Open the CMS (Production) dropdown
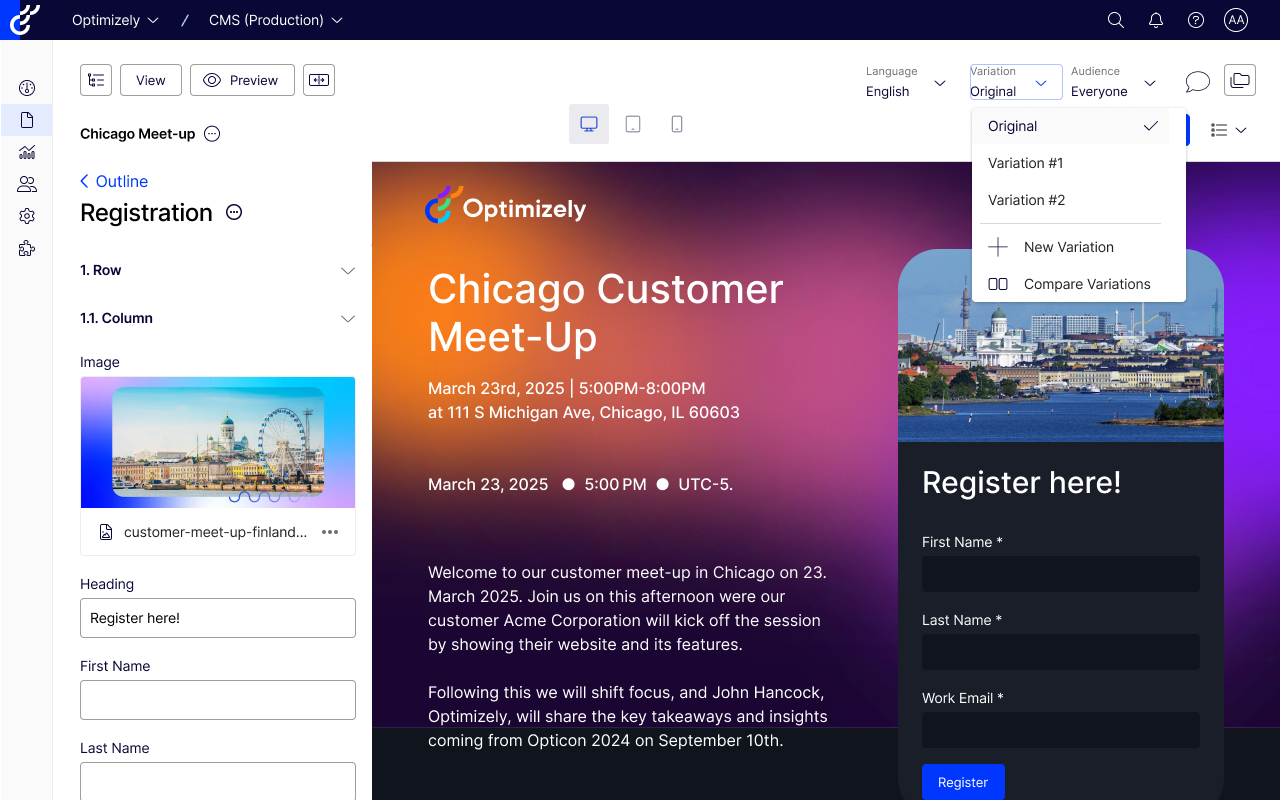Viewport: 1280px width, 800px height. pyautogui.click(x=276, y=20)
